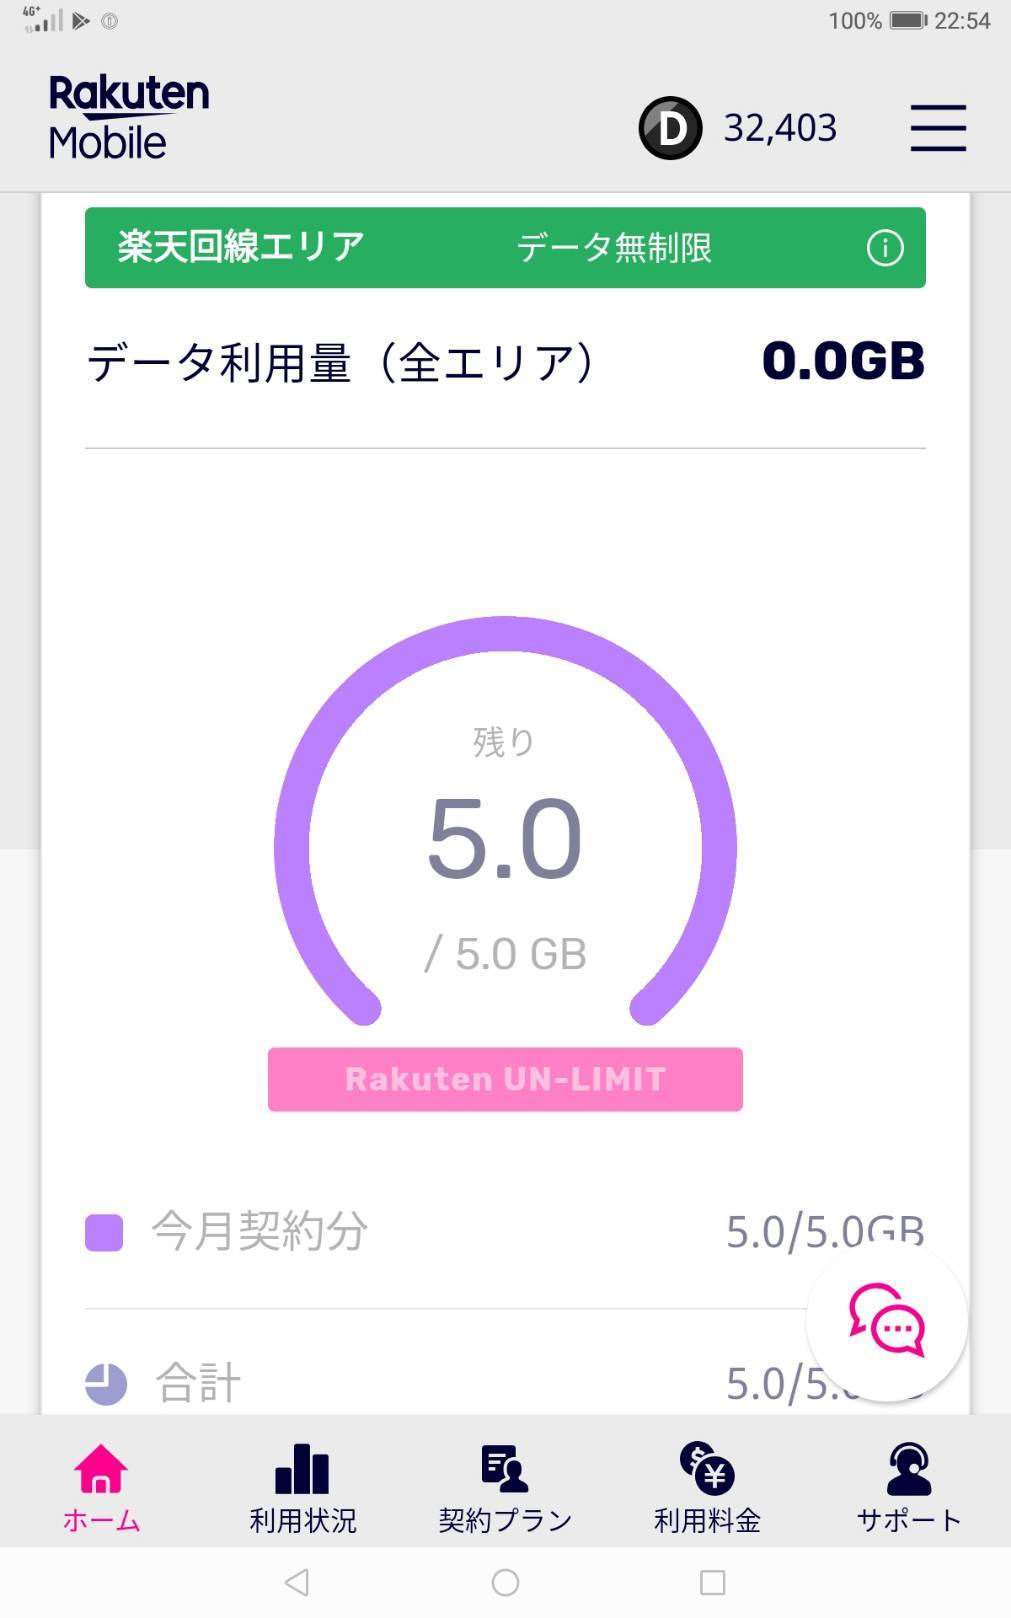Tap the D rank badge icon
The height and width of the screenshot is (1618, 1011).
(x=670, y=128)
